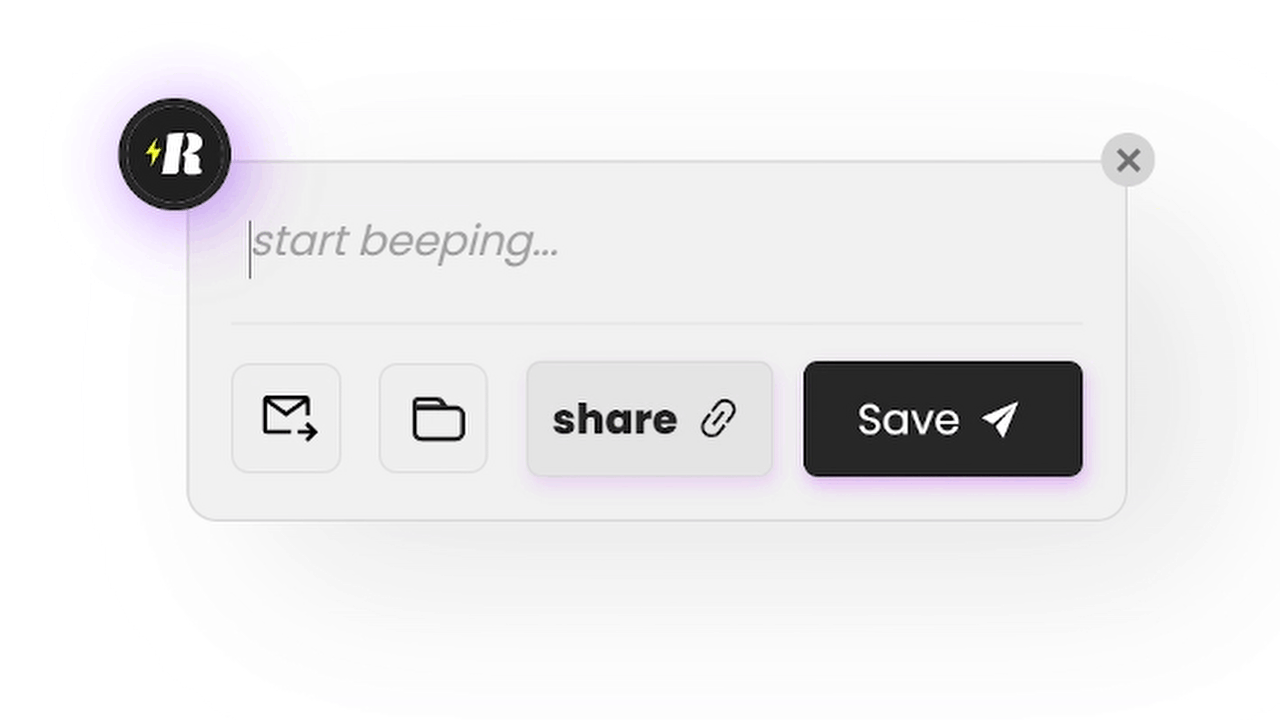The image size is (1280, 720).
Task: Click the paper plane icon in Save
Action: (1000, 419)
